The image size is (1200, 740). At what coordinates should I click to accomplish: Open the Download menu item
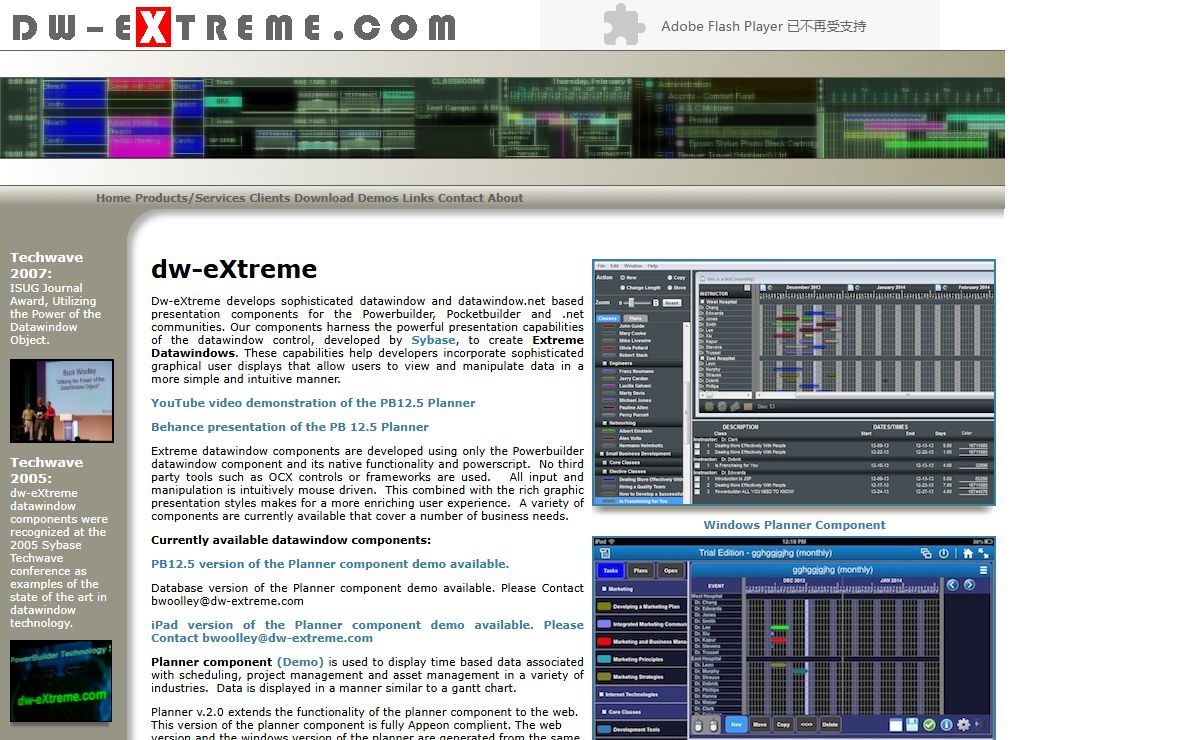[324, 198]
